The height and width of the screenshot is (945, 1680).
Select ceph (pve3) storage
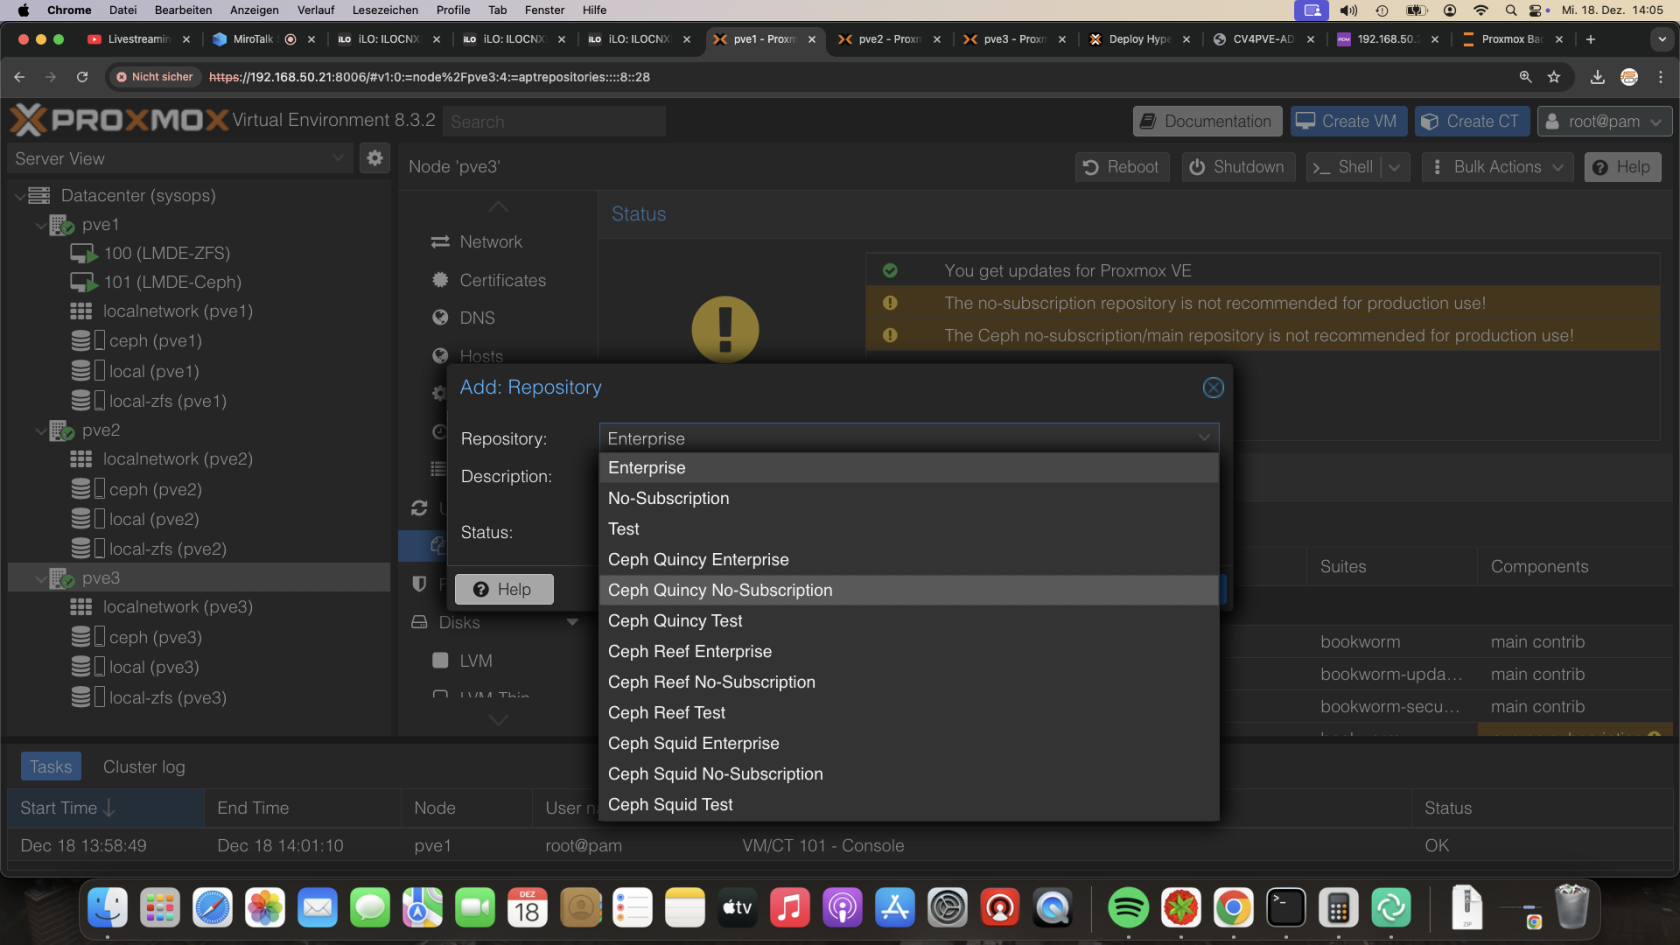click(x=155, y=637)
